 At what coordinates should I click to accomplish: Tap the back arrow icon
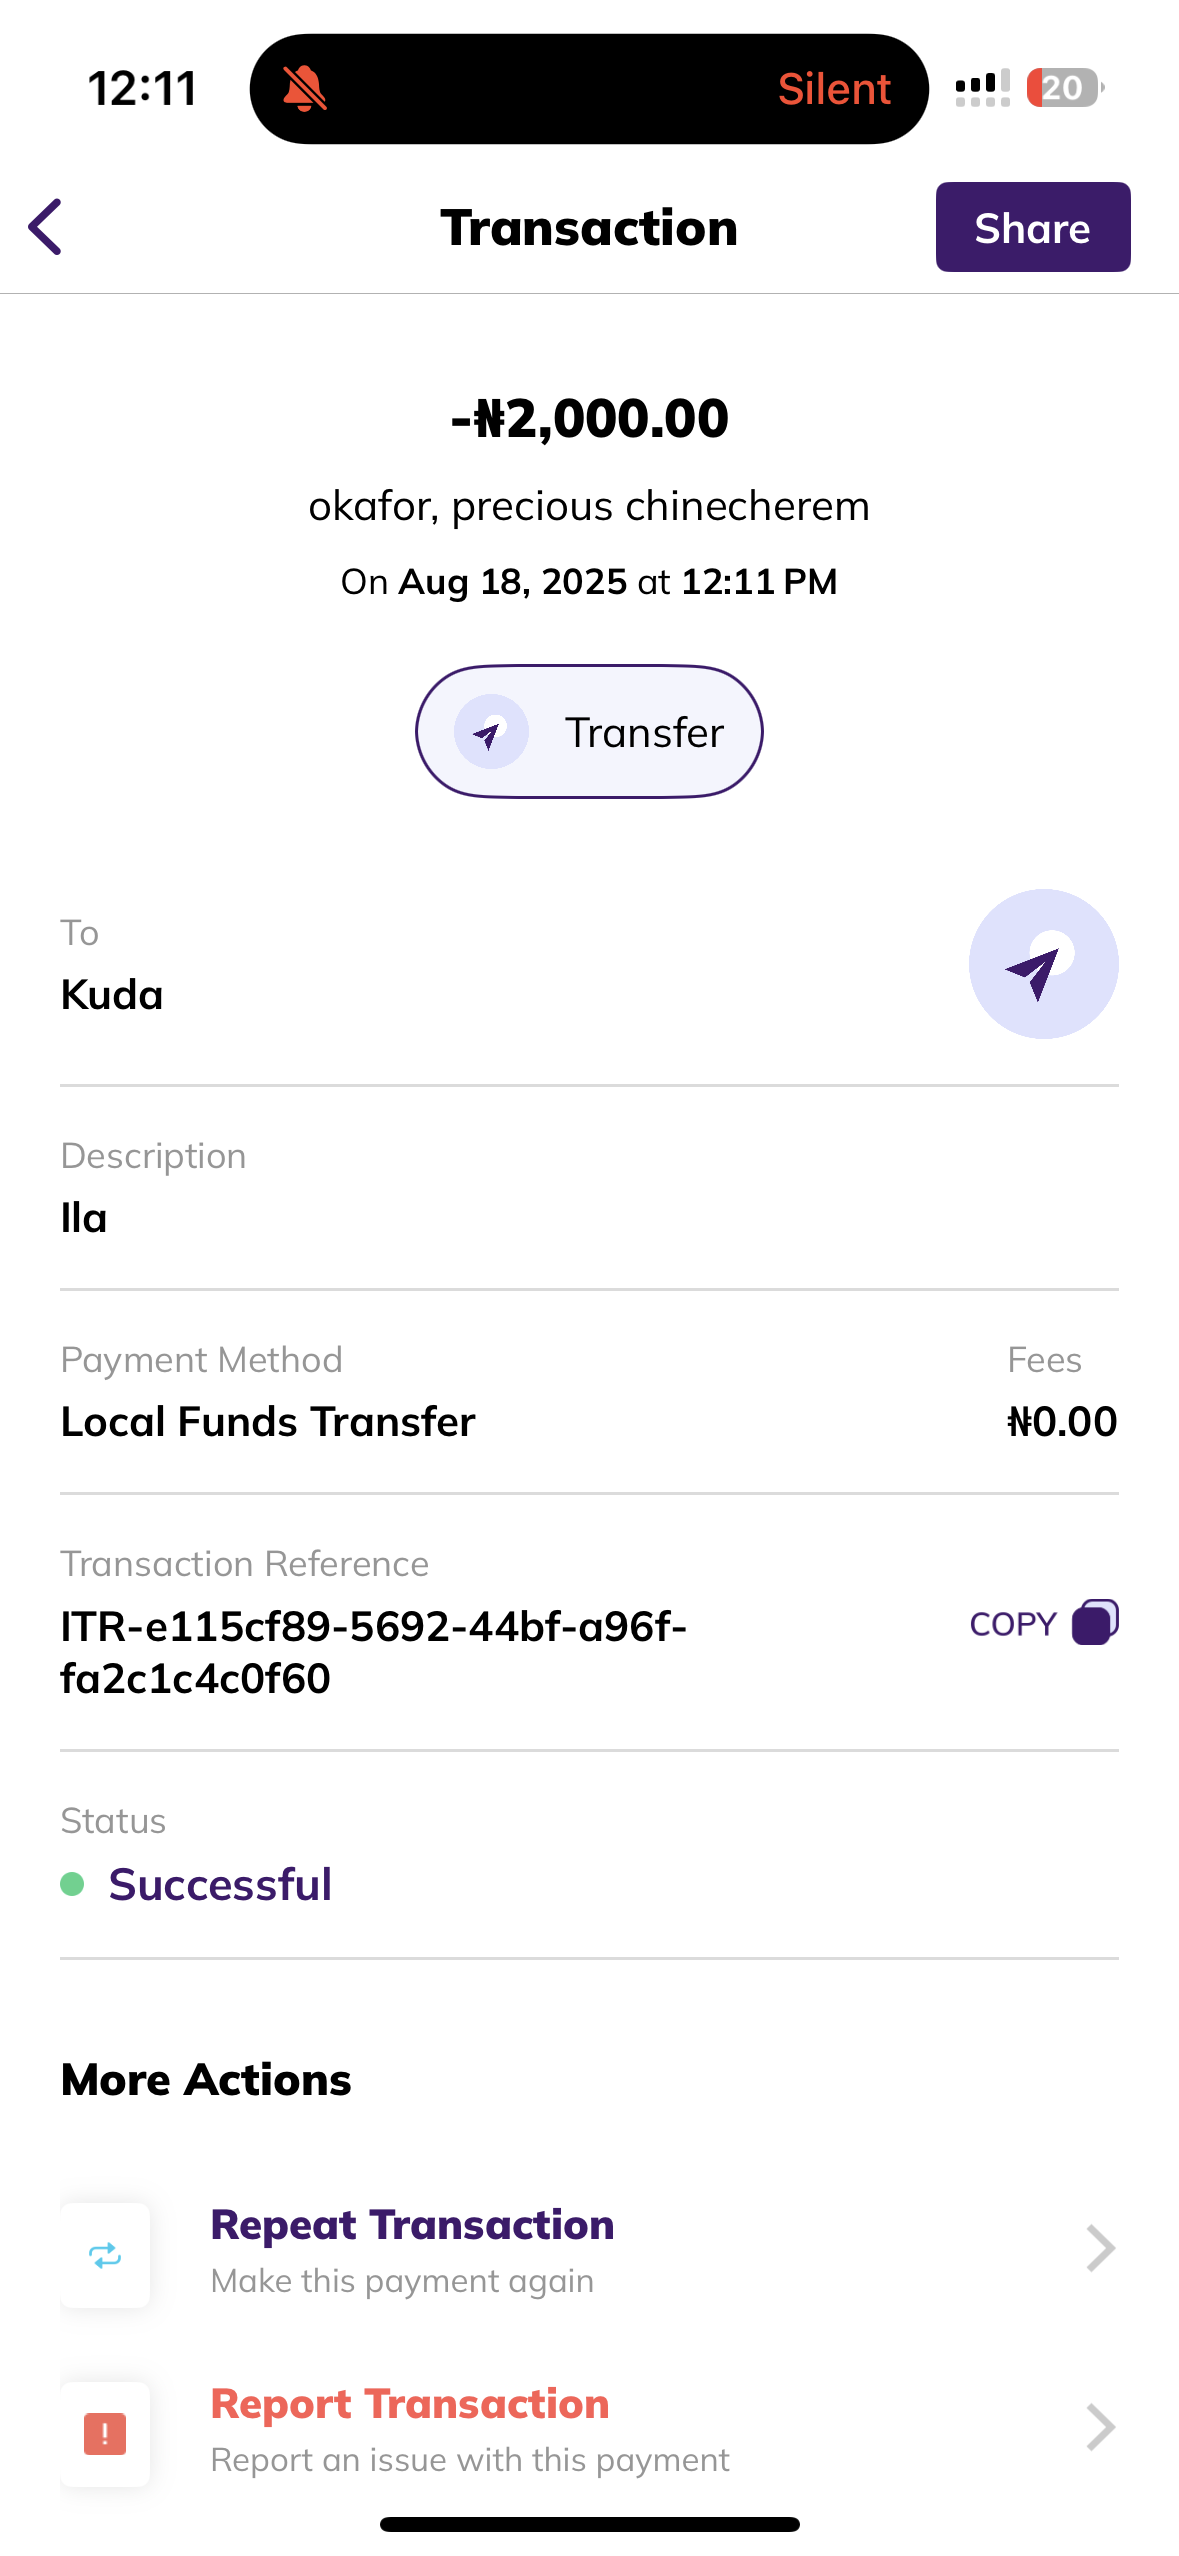[46, 227]
